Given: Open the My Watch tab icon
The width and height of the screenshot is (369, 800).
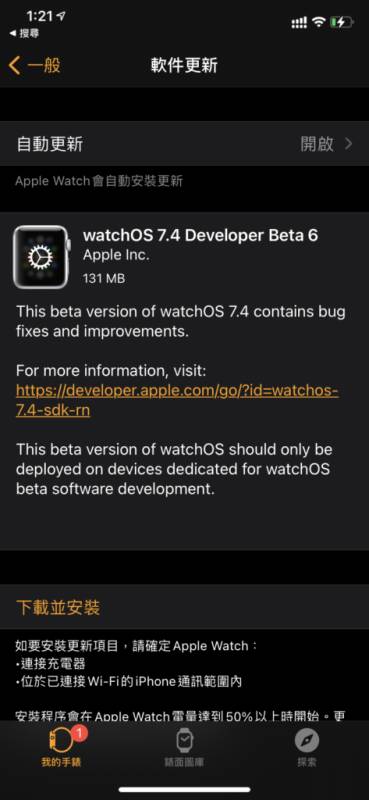Looking at the screenshot, I should point(61,739).
